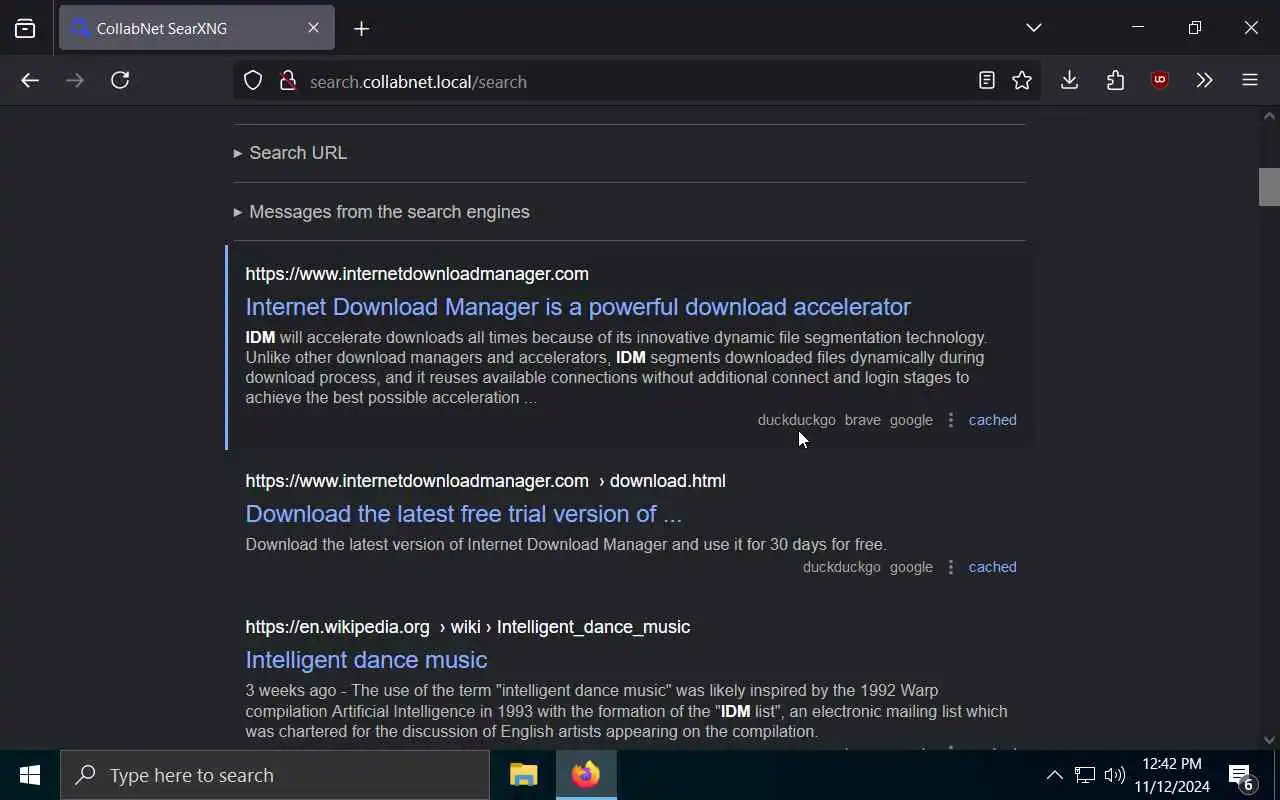List all tabs dropdown arrow
The height and width of the screenshot is (800, 1280).
click(x=1034, y=28)
